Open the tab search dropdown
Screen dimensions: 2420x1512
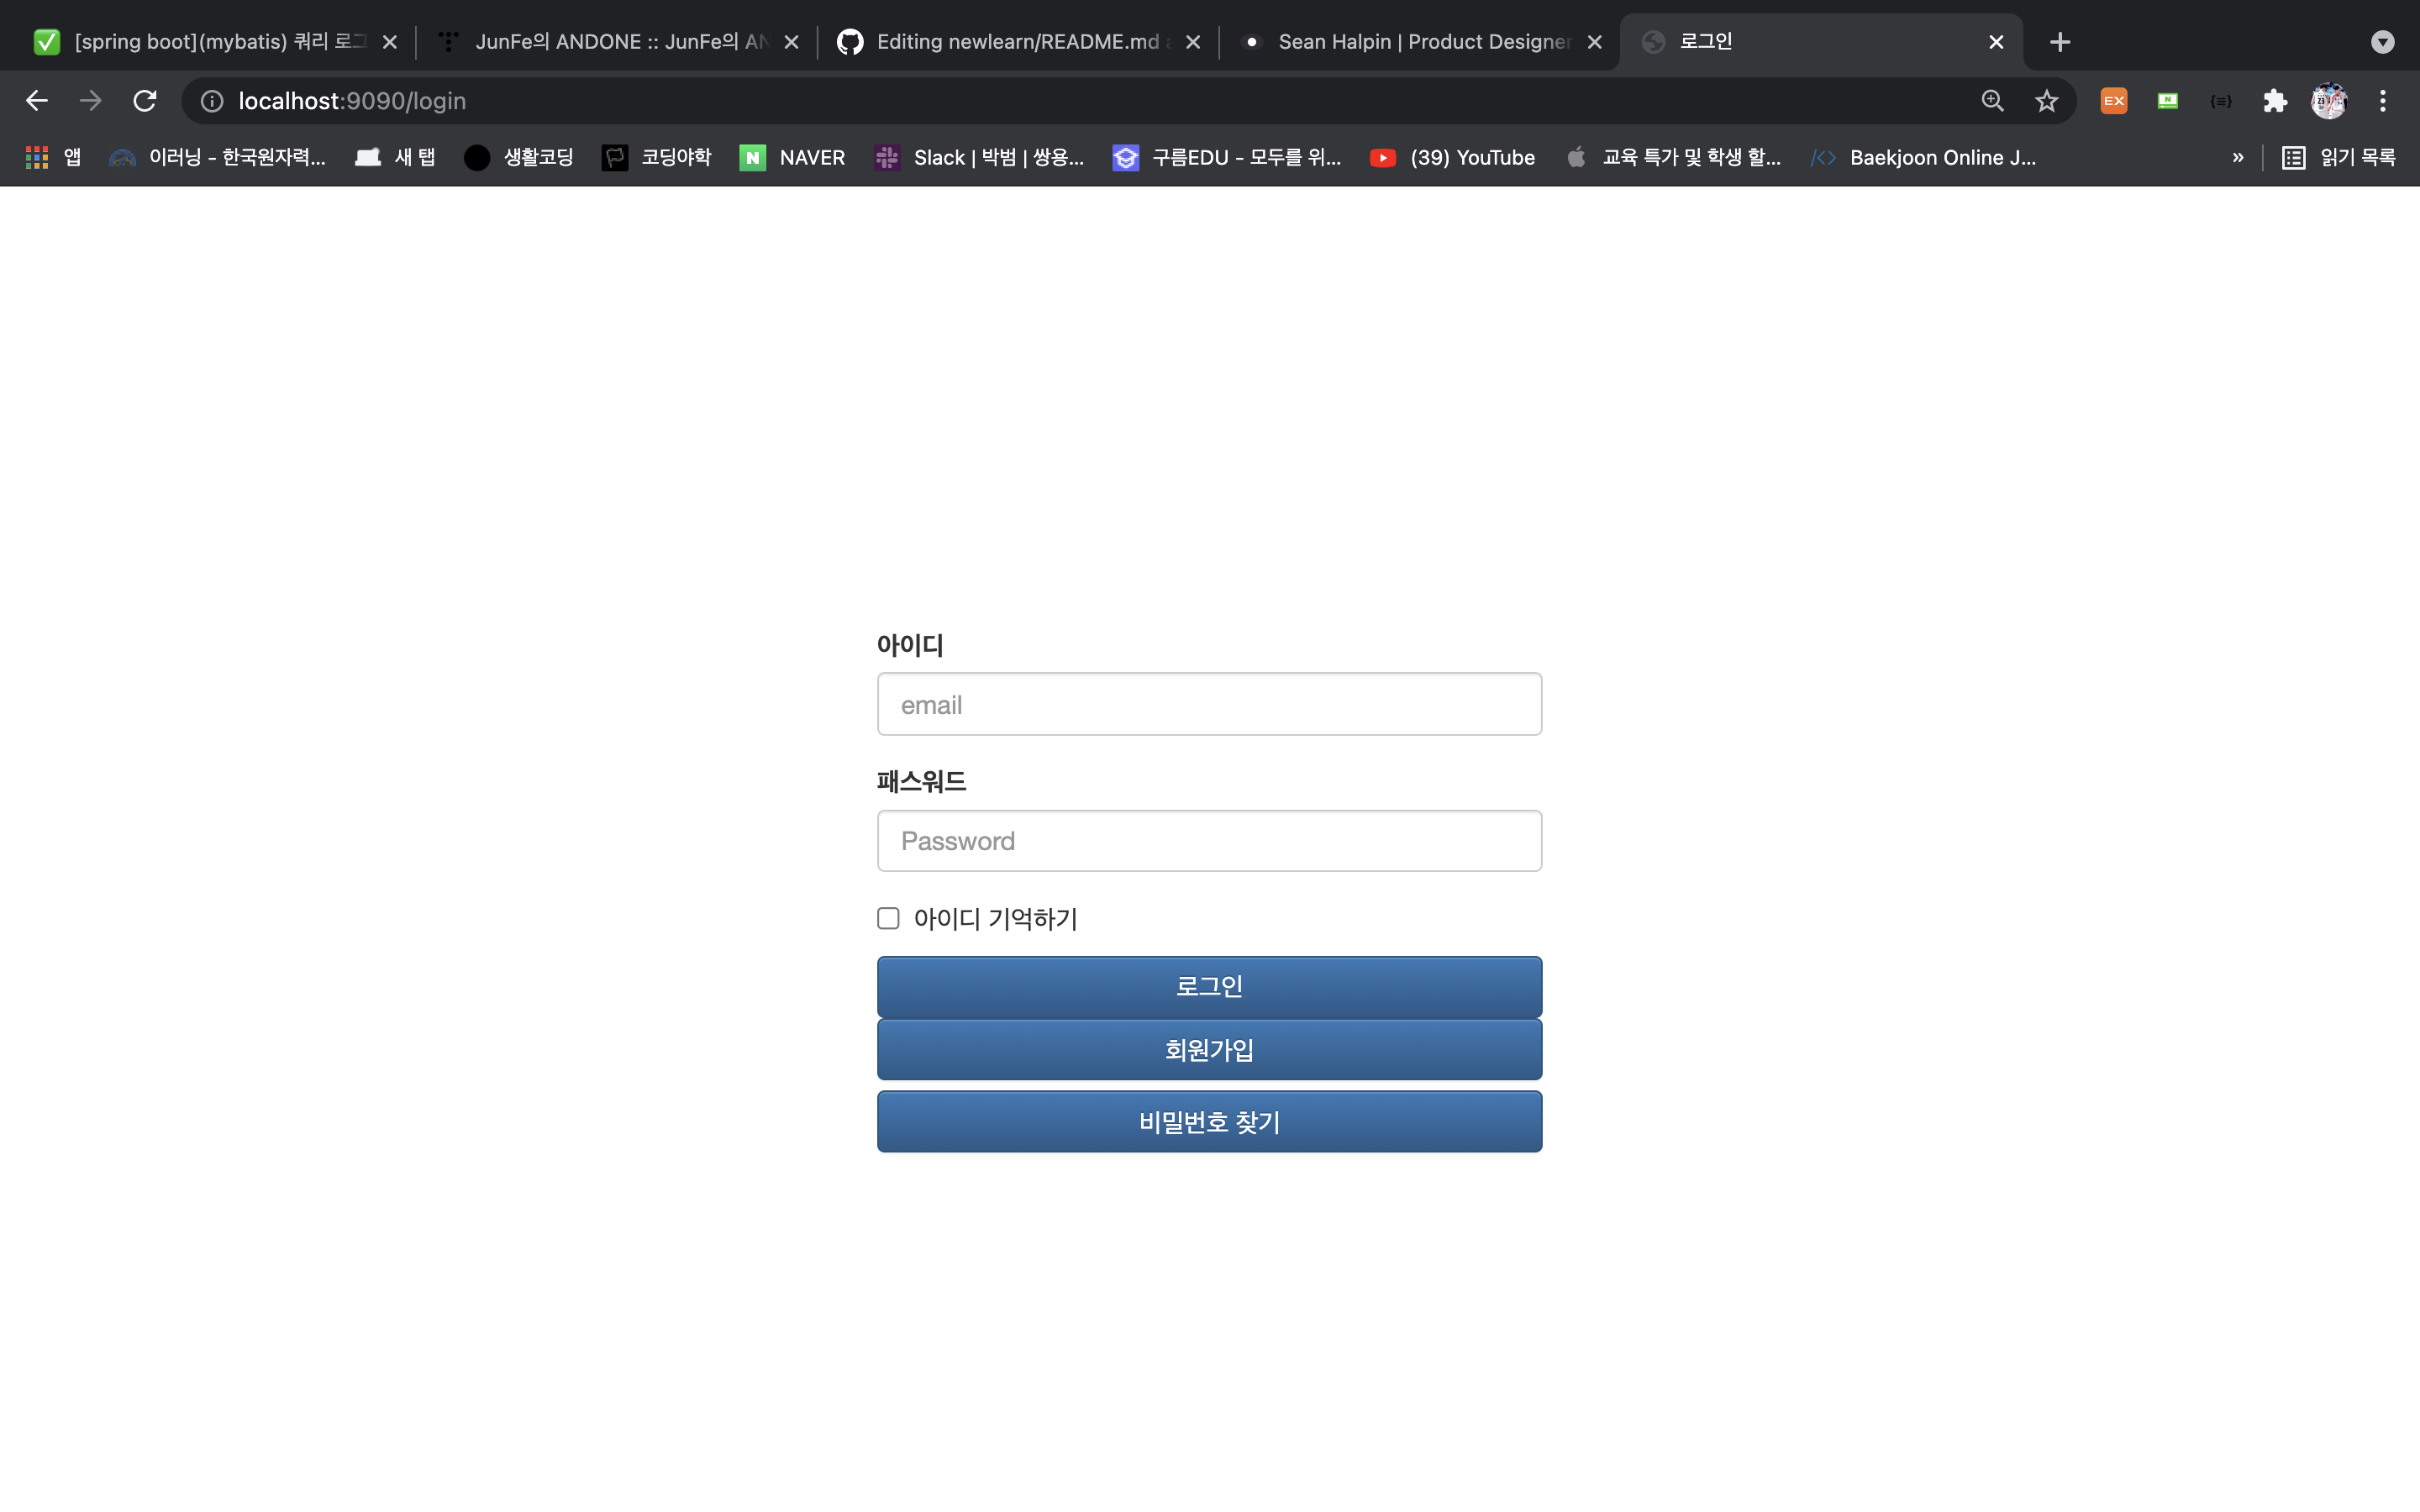(2383, 41)
